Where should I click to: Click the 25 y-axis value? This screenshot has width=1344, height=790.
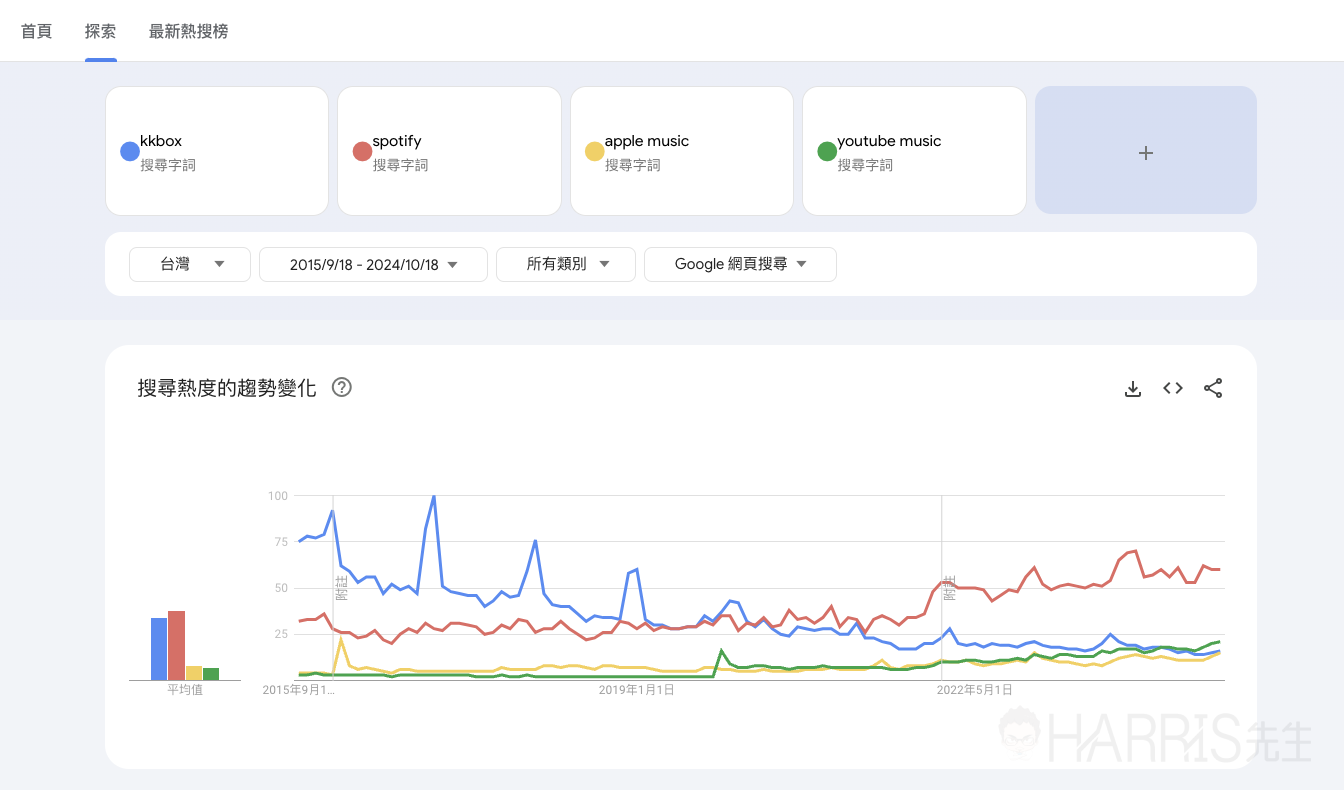tap(281, 634)
